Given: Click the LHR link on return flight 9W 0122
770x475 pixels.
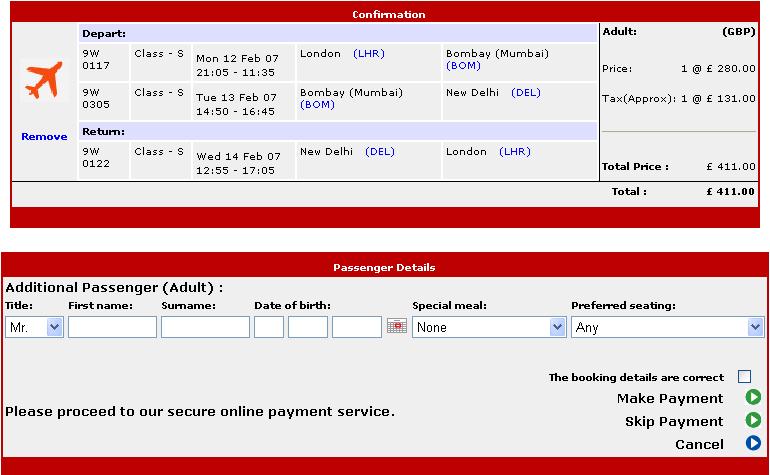Looking at the screenshot, I should [x=515, y=152].
